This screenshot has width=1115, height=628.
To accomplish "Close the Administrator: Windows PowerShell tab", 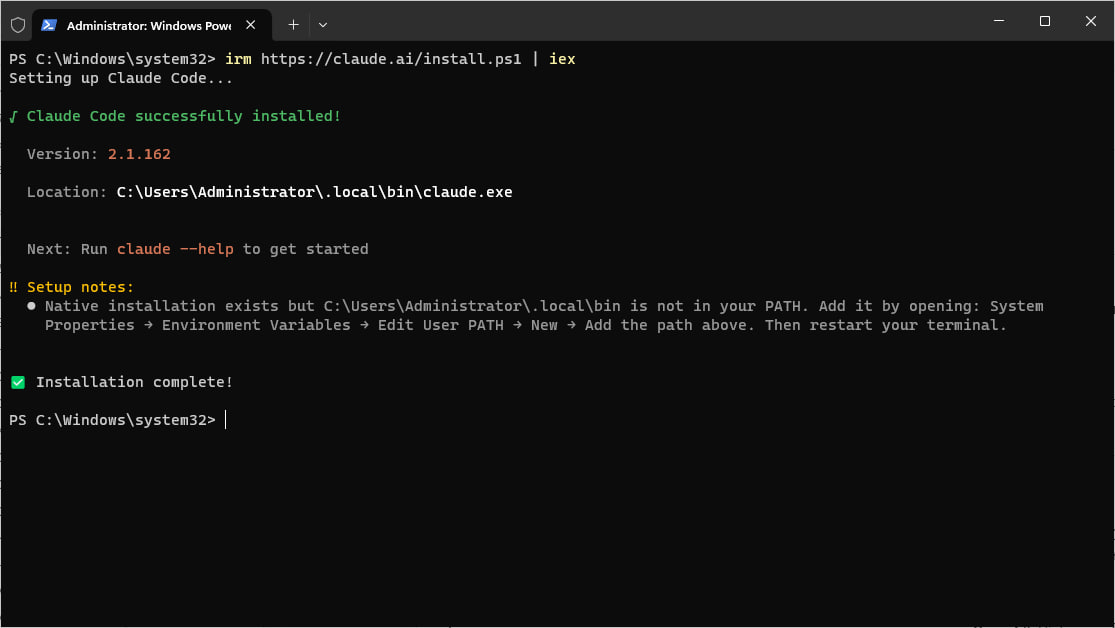I will (250, 25).
